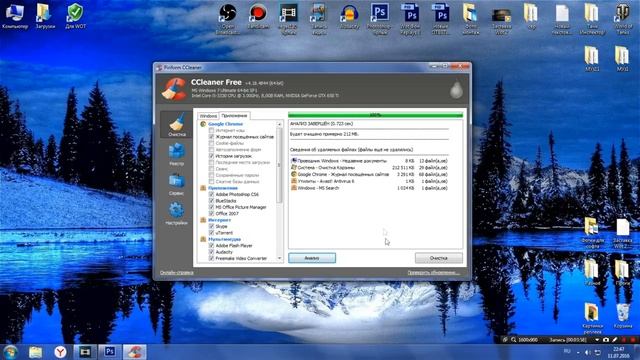
Task: Click the taskbar clock showing 22:47
Action: pos(619,352)
